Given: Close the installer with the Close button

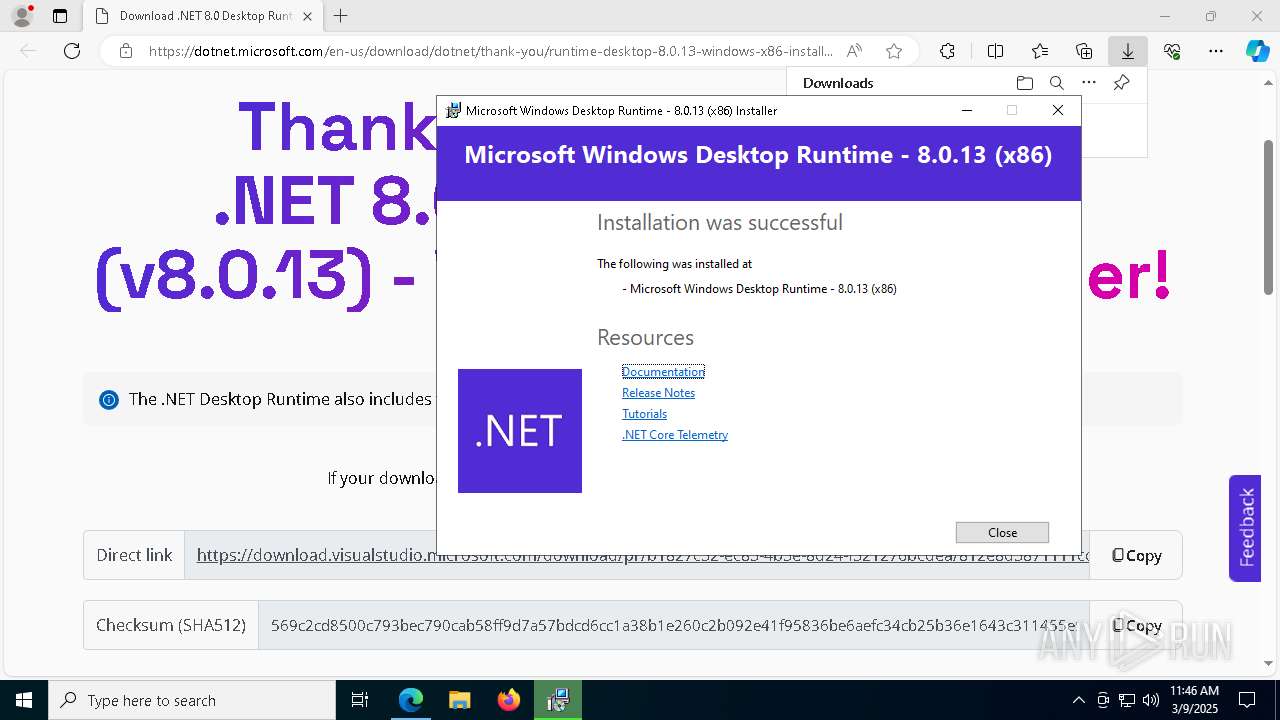Looking at the screenshot, I should [x=1002, y=533].
